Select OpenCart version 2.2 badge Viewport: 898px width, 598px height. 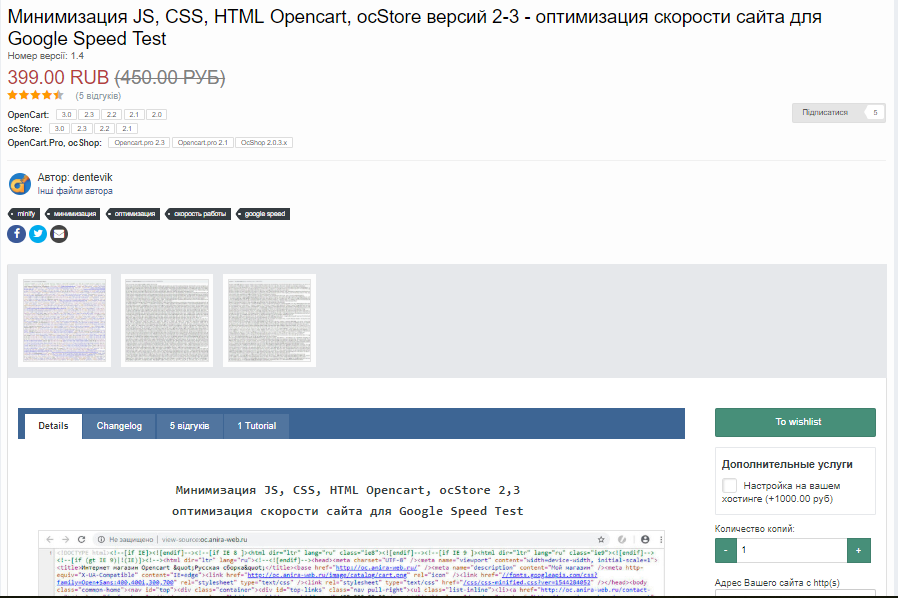point(112,115)
